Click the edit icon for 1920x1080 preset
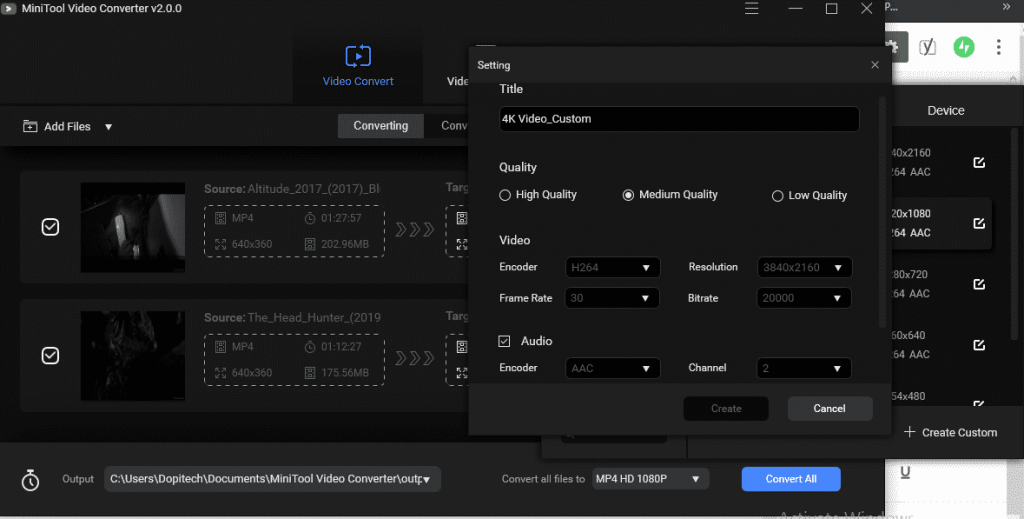The height and width of the screenshot is (519, 1024). pos(979,223)
